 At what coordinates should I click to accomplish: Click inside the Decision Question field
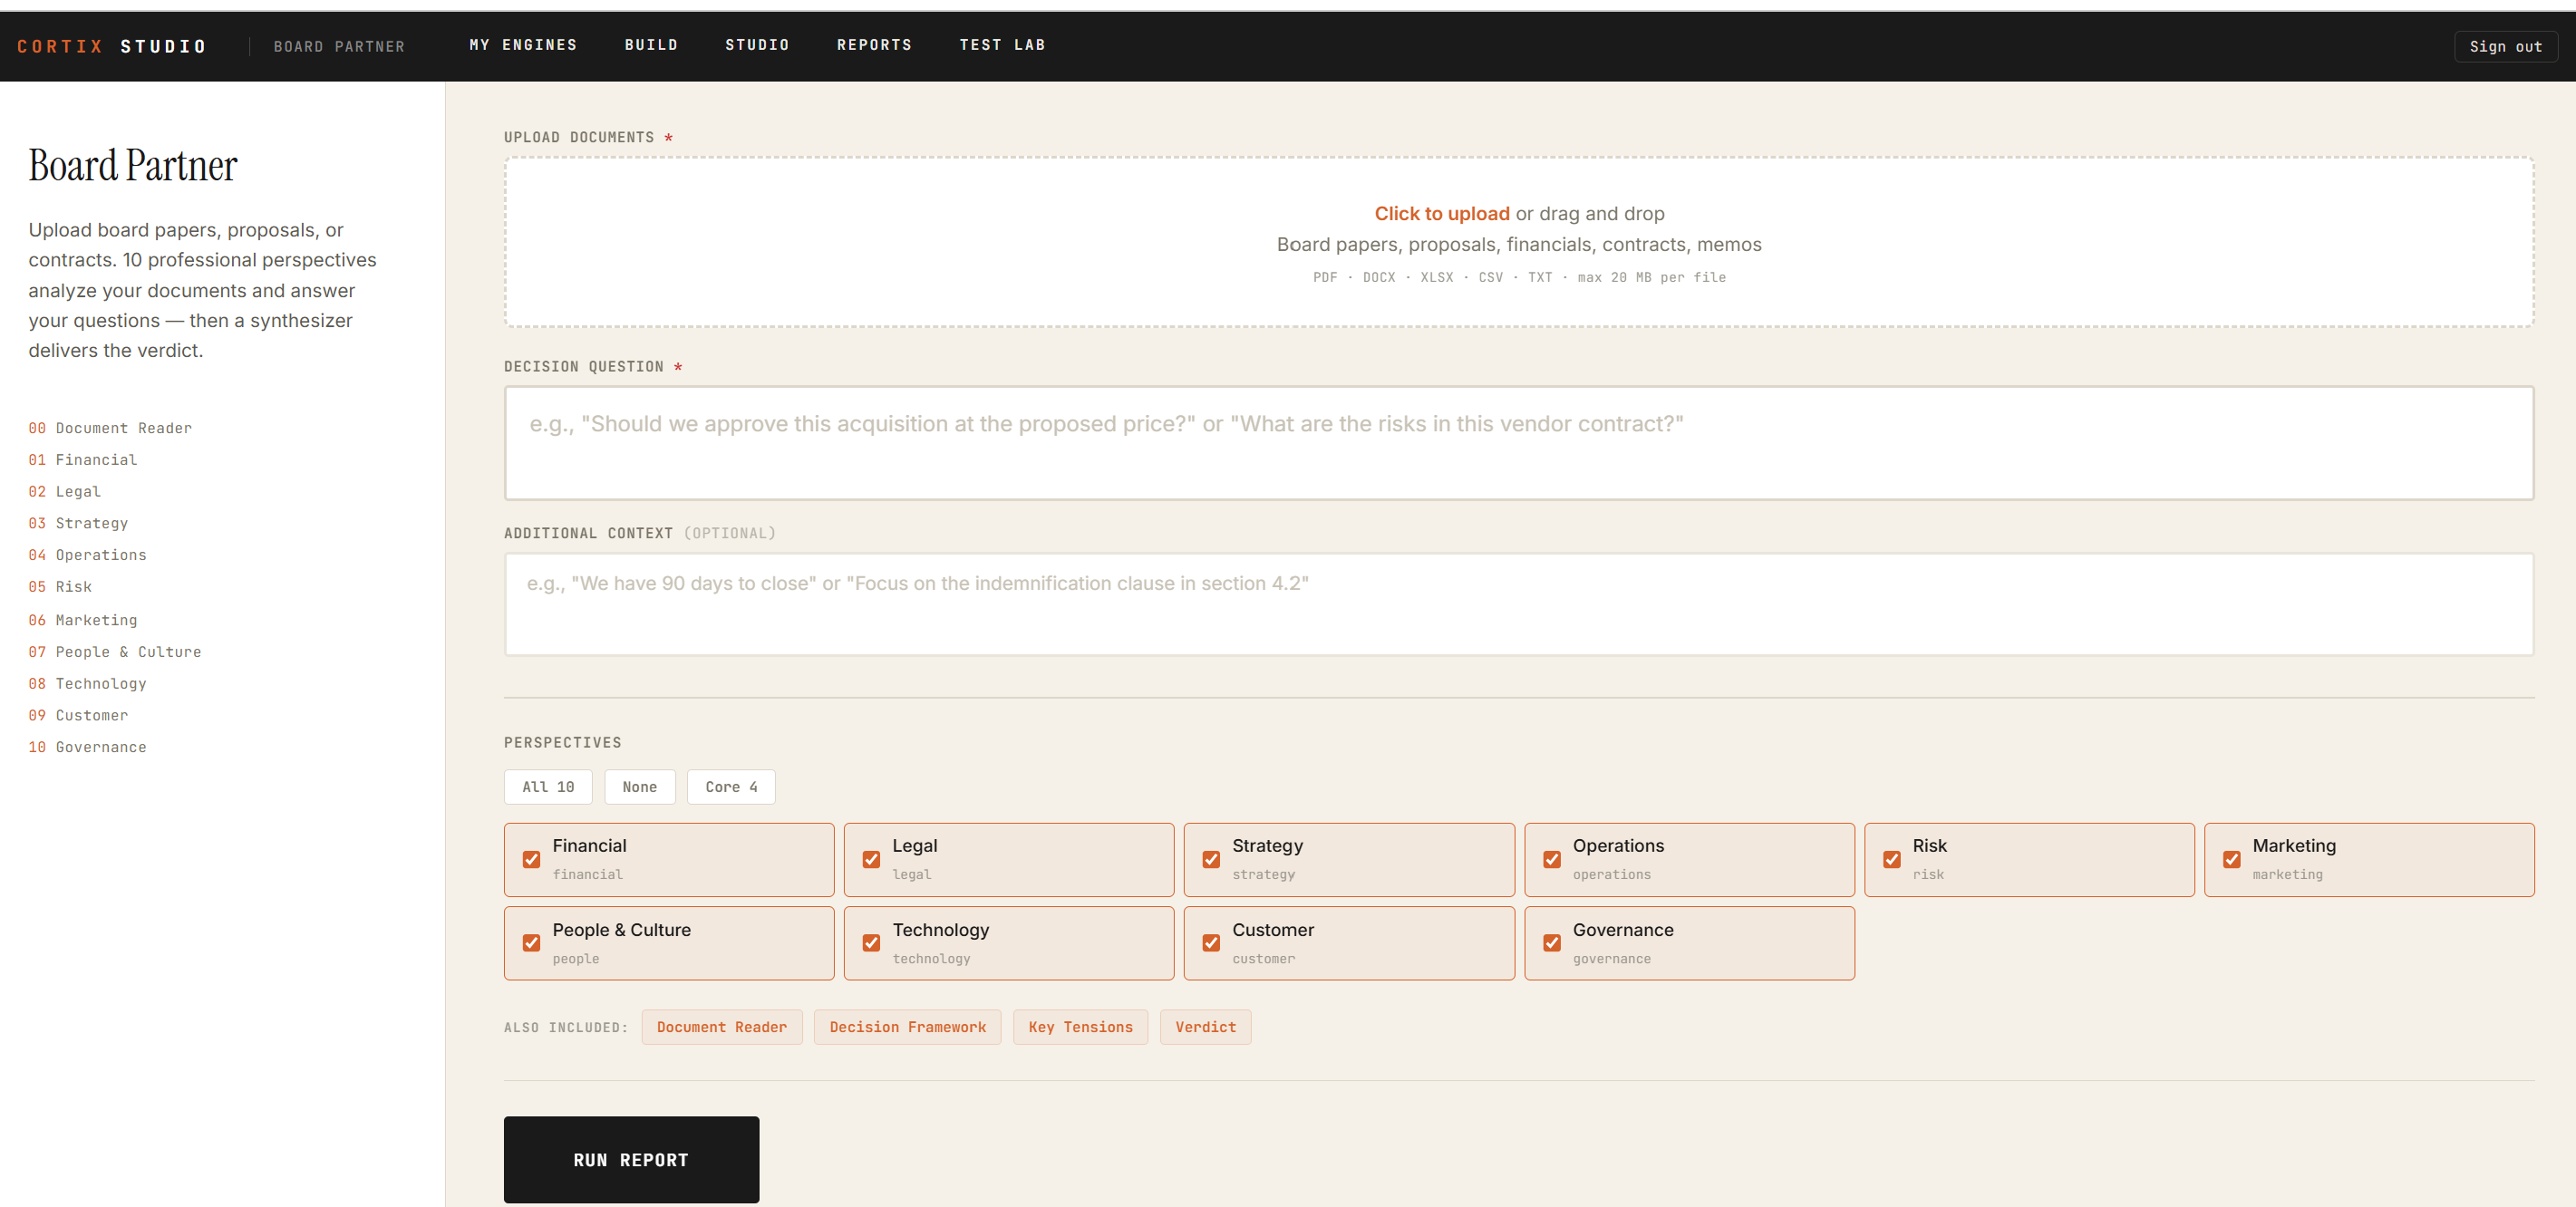(x=1519, y=443)
